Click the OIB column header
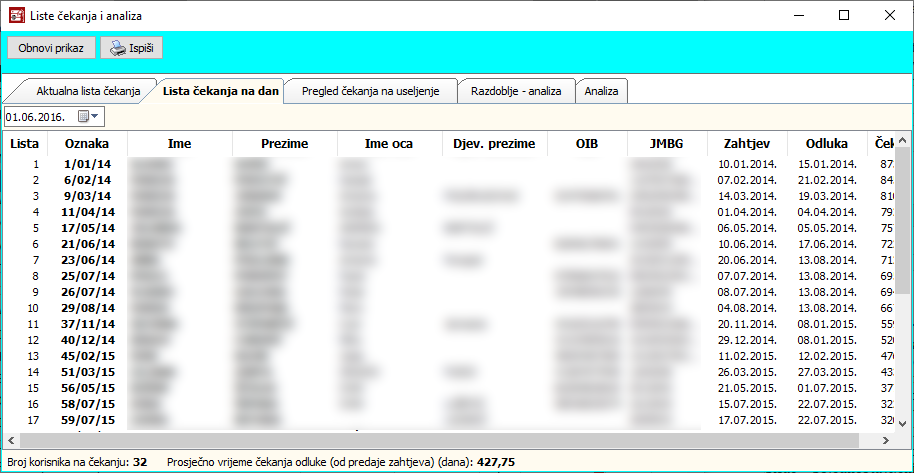 (x=587, y=144)
